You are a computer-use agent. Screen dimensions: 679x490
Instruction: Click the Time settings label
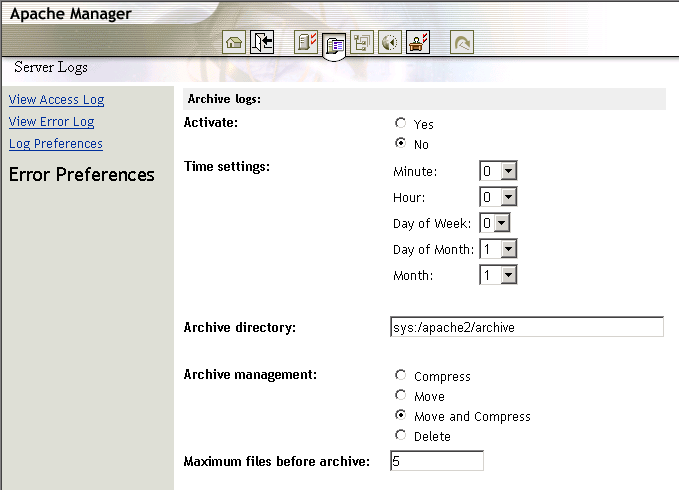(226, 167)
